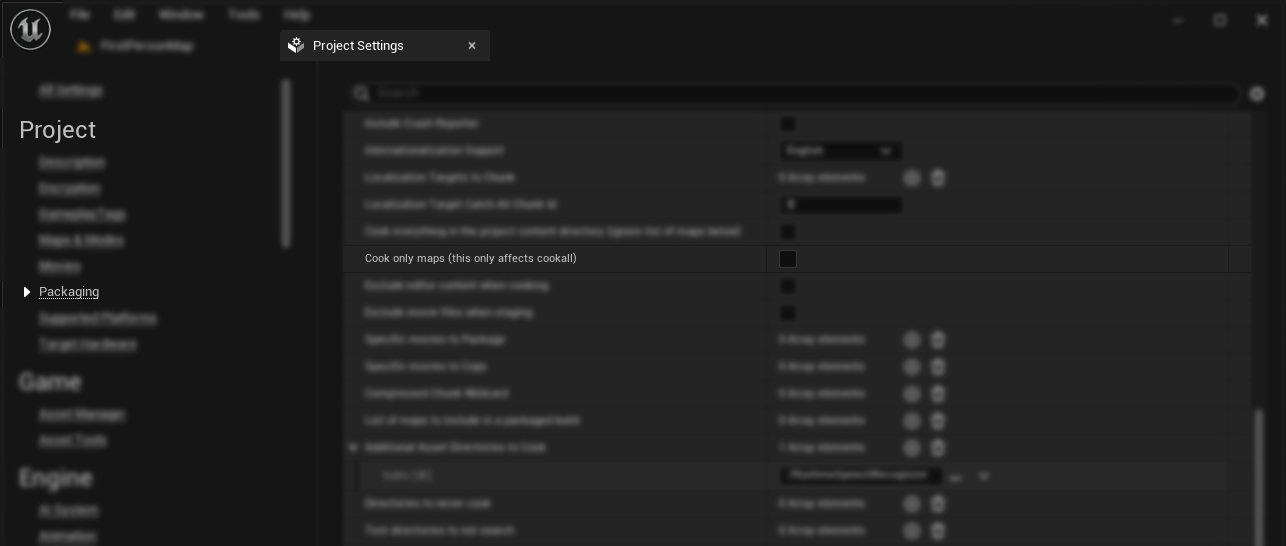Add element to Localization Targets to Chunk
Image resolution: width=1286 pixels, height=546 pixels.
point(911,178)
